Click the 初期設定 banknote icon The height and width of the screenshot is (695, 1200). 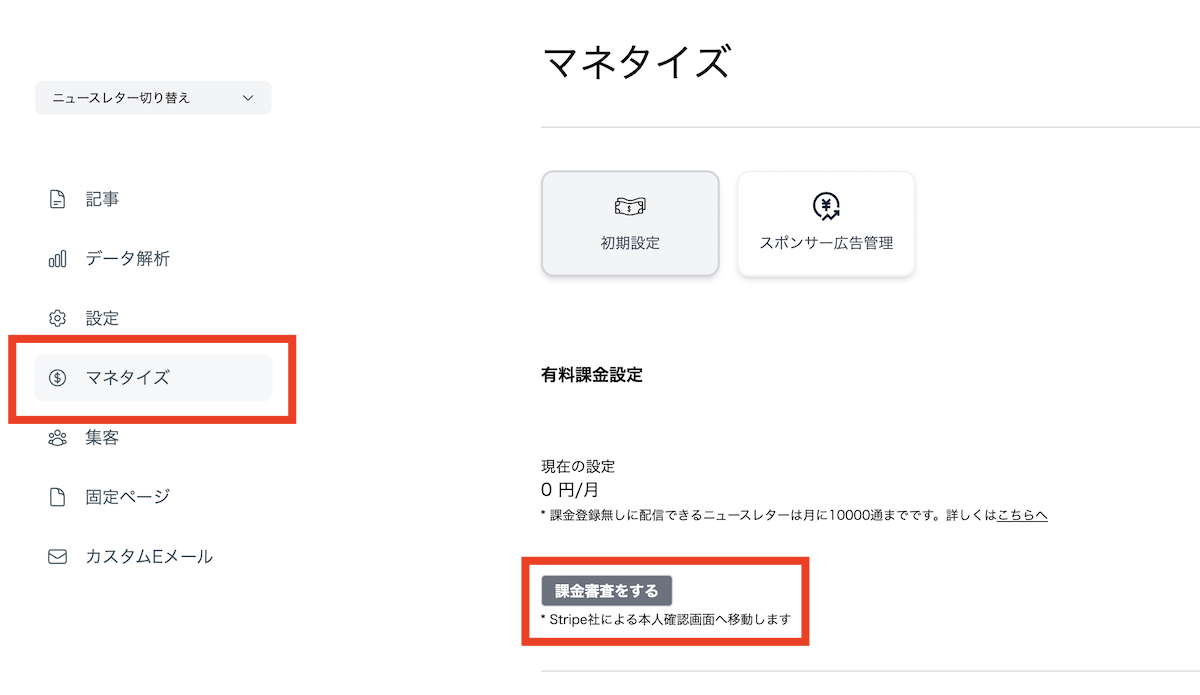[x=629, y=205]
